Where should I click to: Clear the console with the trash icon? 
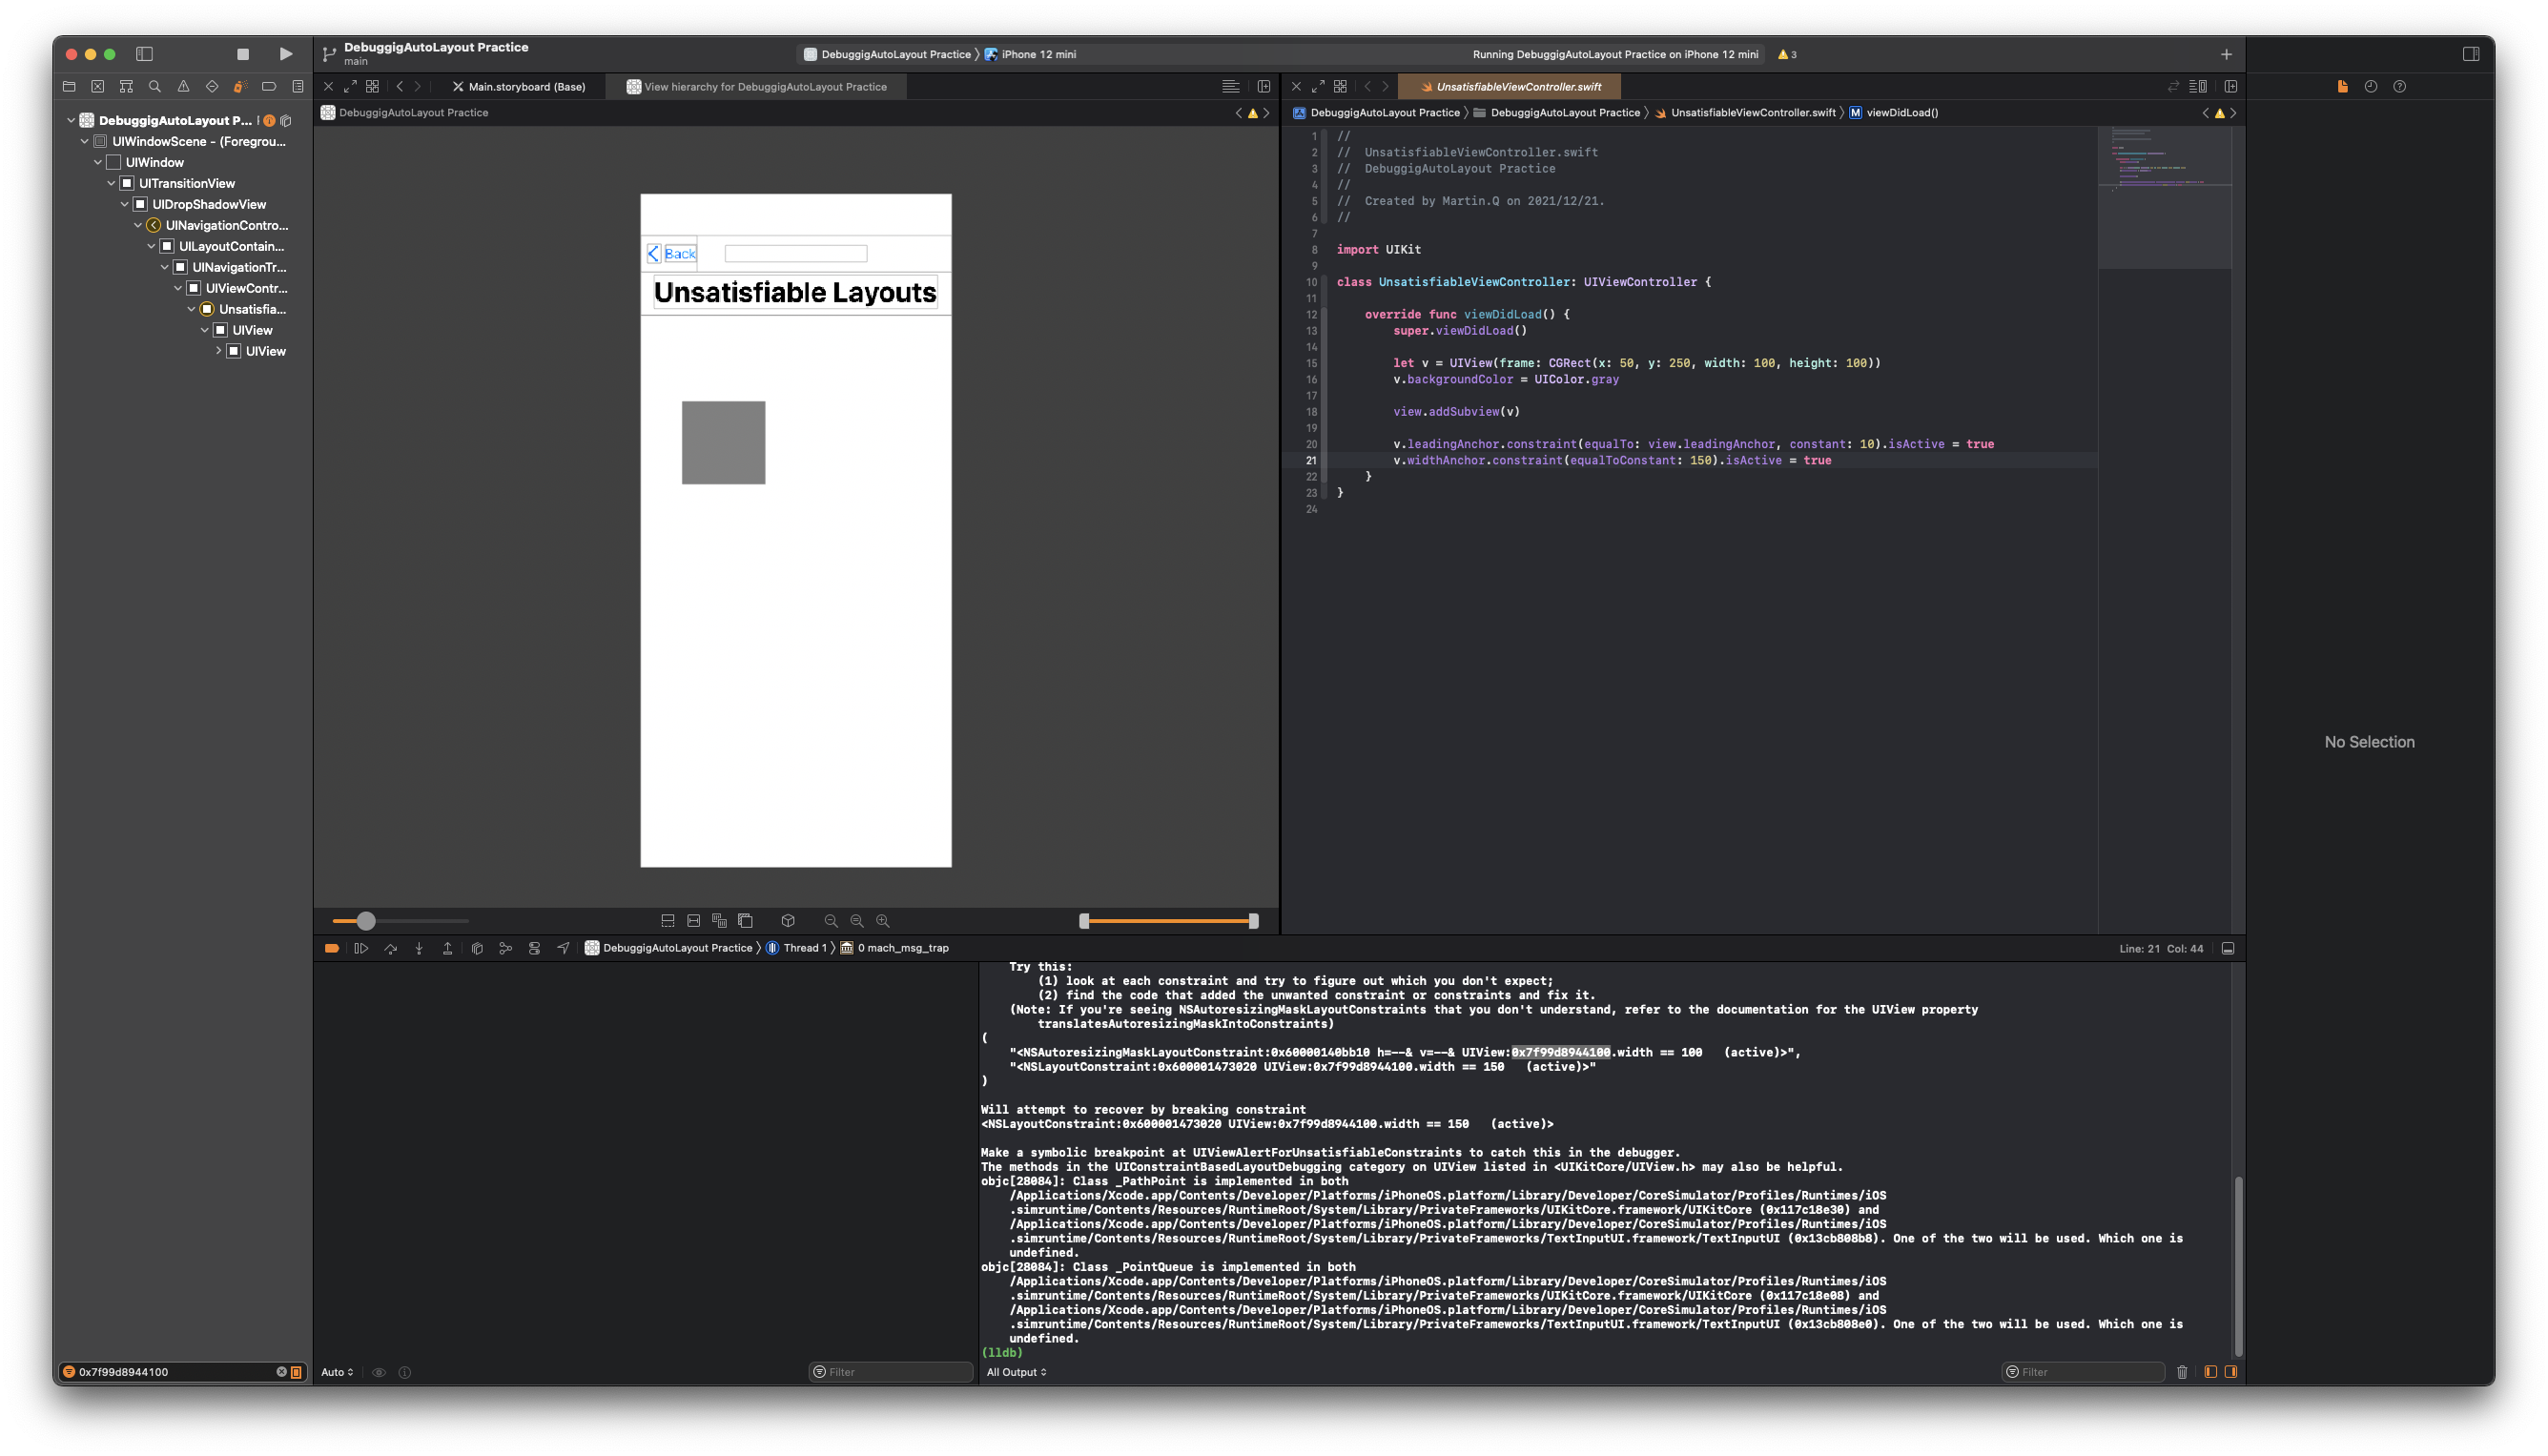[2182, 1372]
